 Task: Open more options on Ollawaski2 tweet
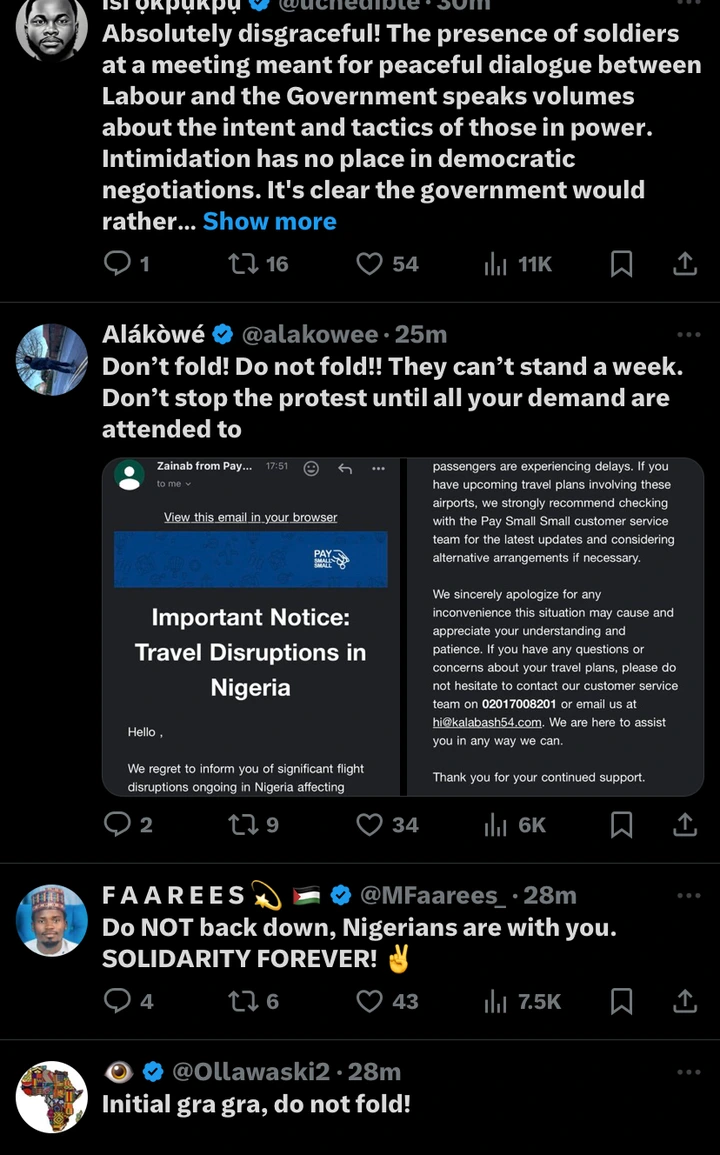point(688,1072)
